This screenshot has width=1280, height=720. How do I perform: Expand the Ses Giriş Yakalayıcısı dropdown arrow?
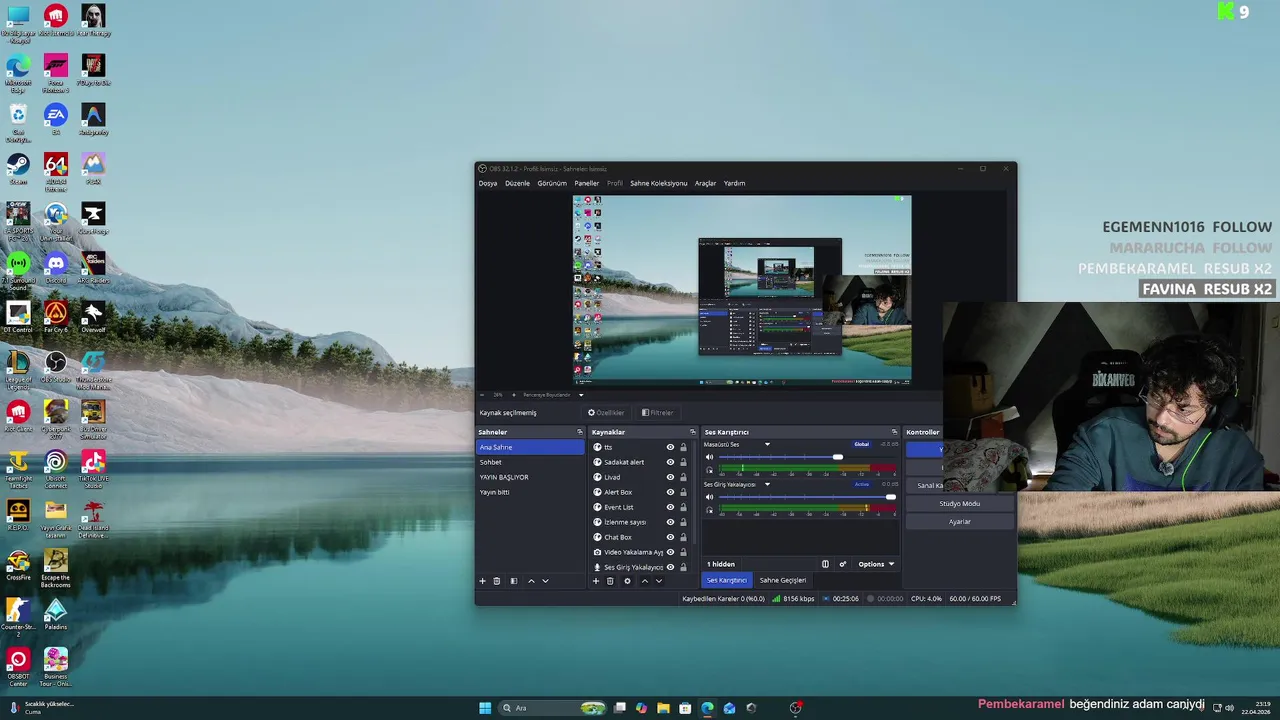767,484
